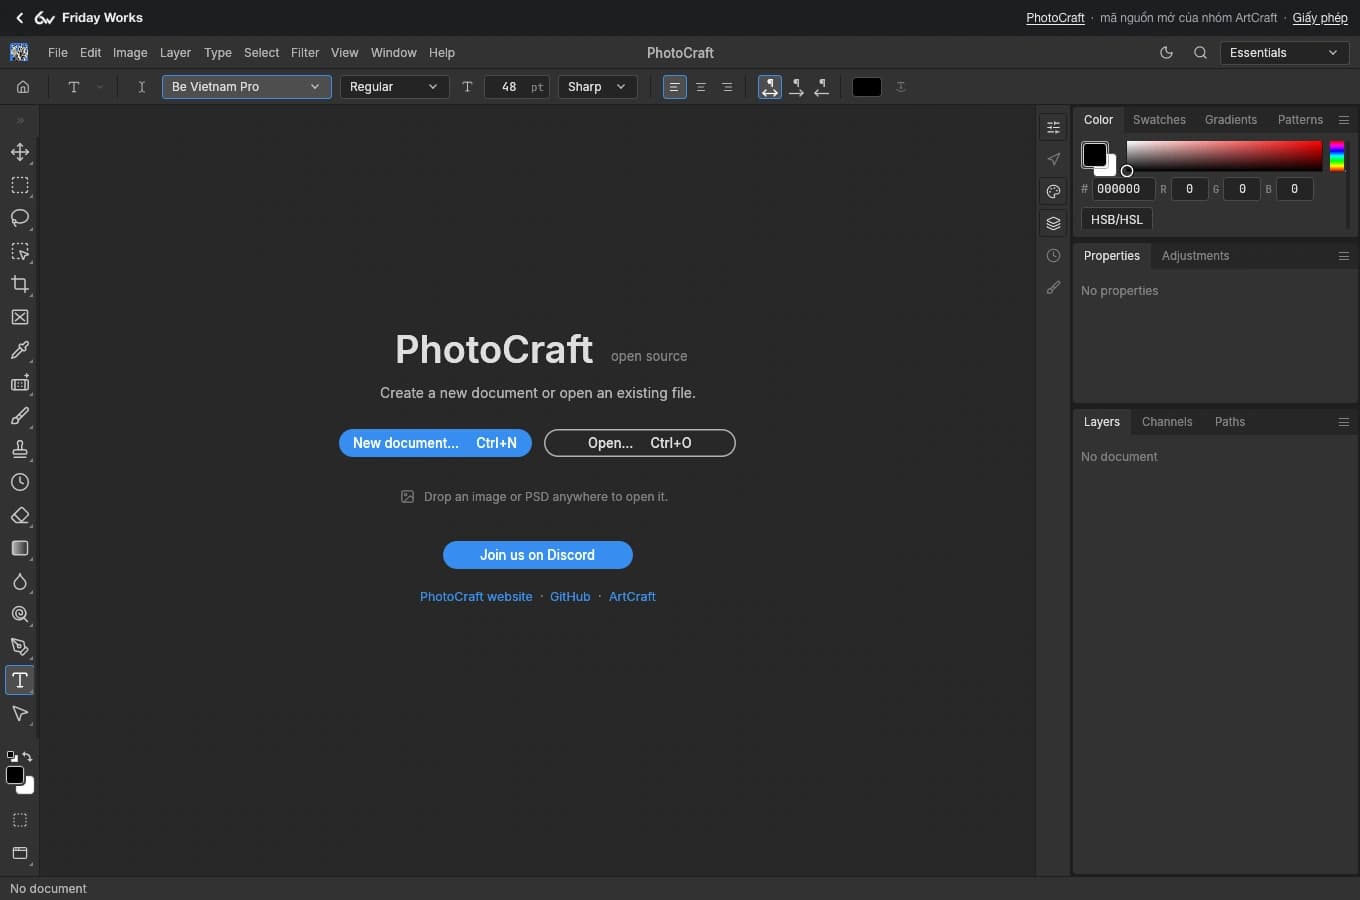Open the Layers panel options menu
The height and width of the screenshot is (900, 1360).
(1344, 422)
